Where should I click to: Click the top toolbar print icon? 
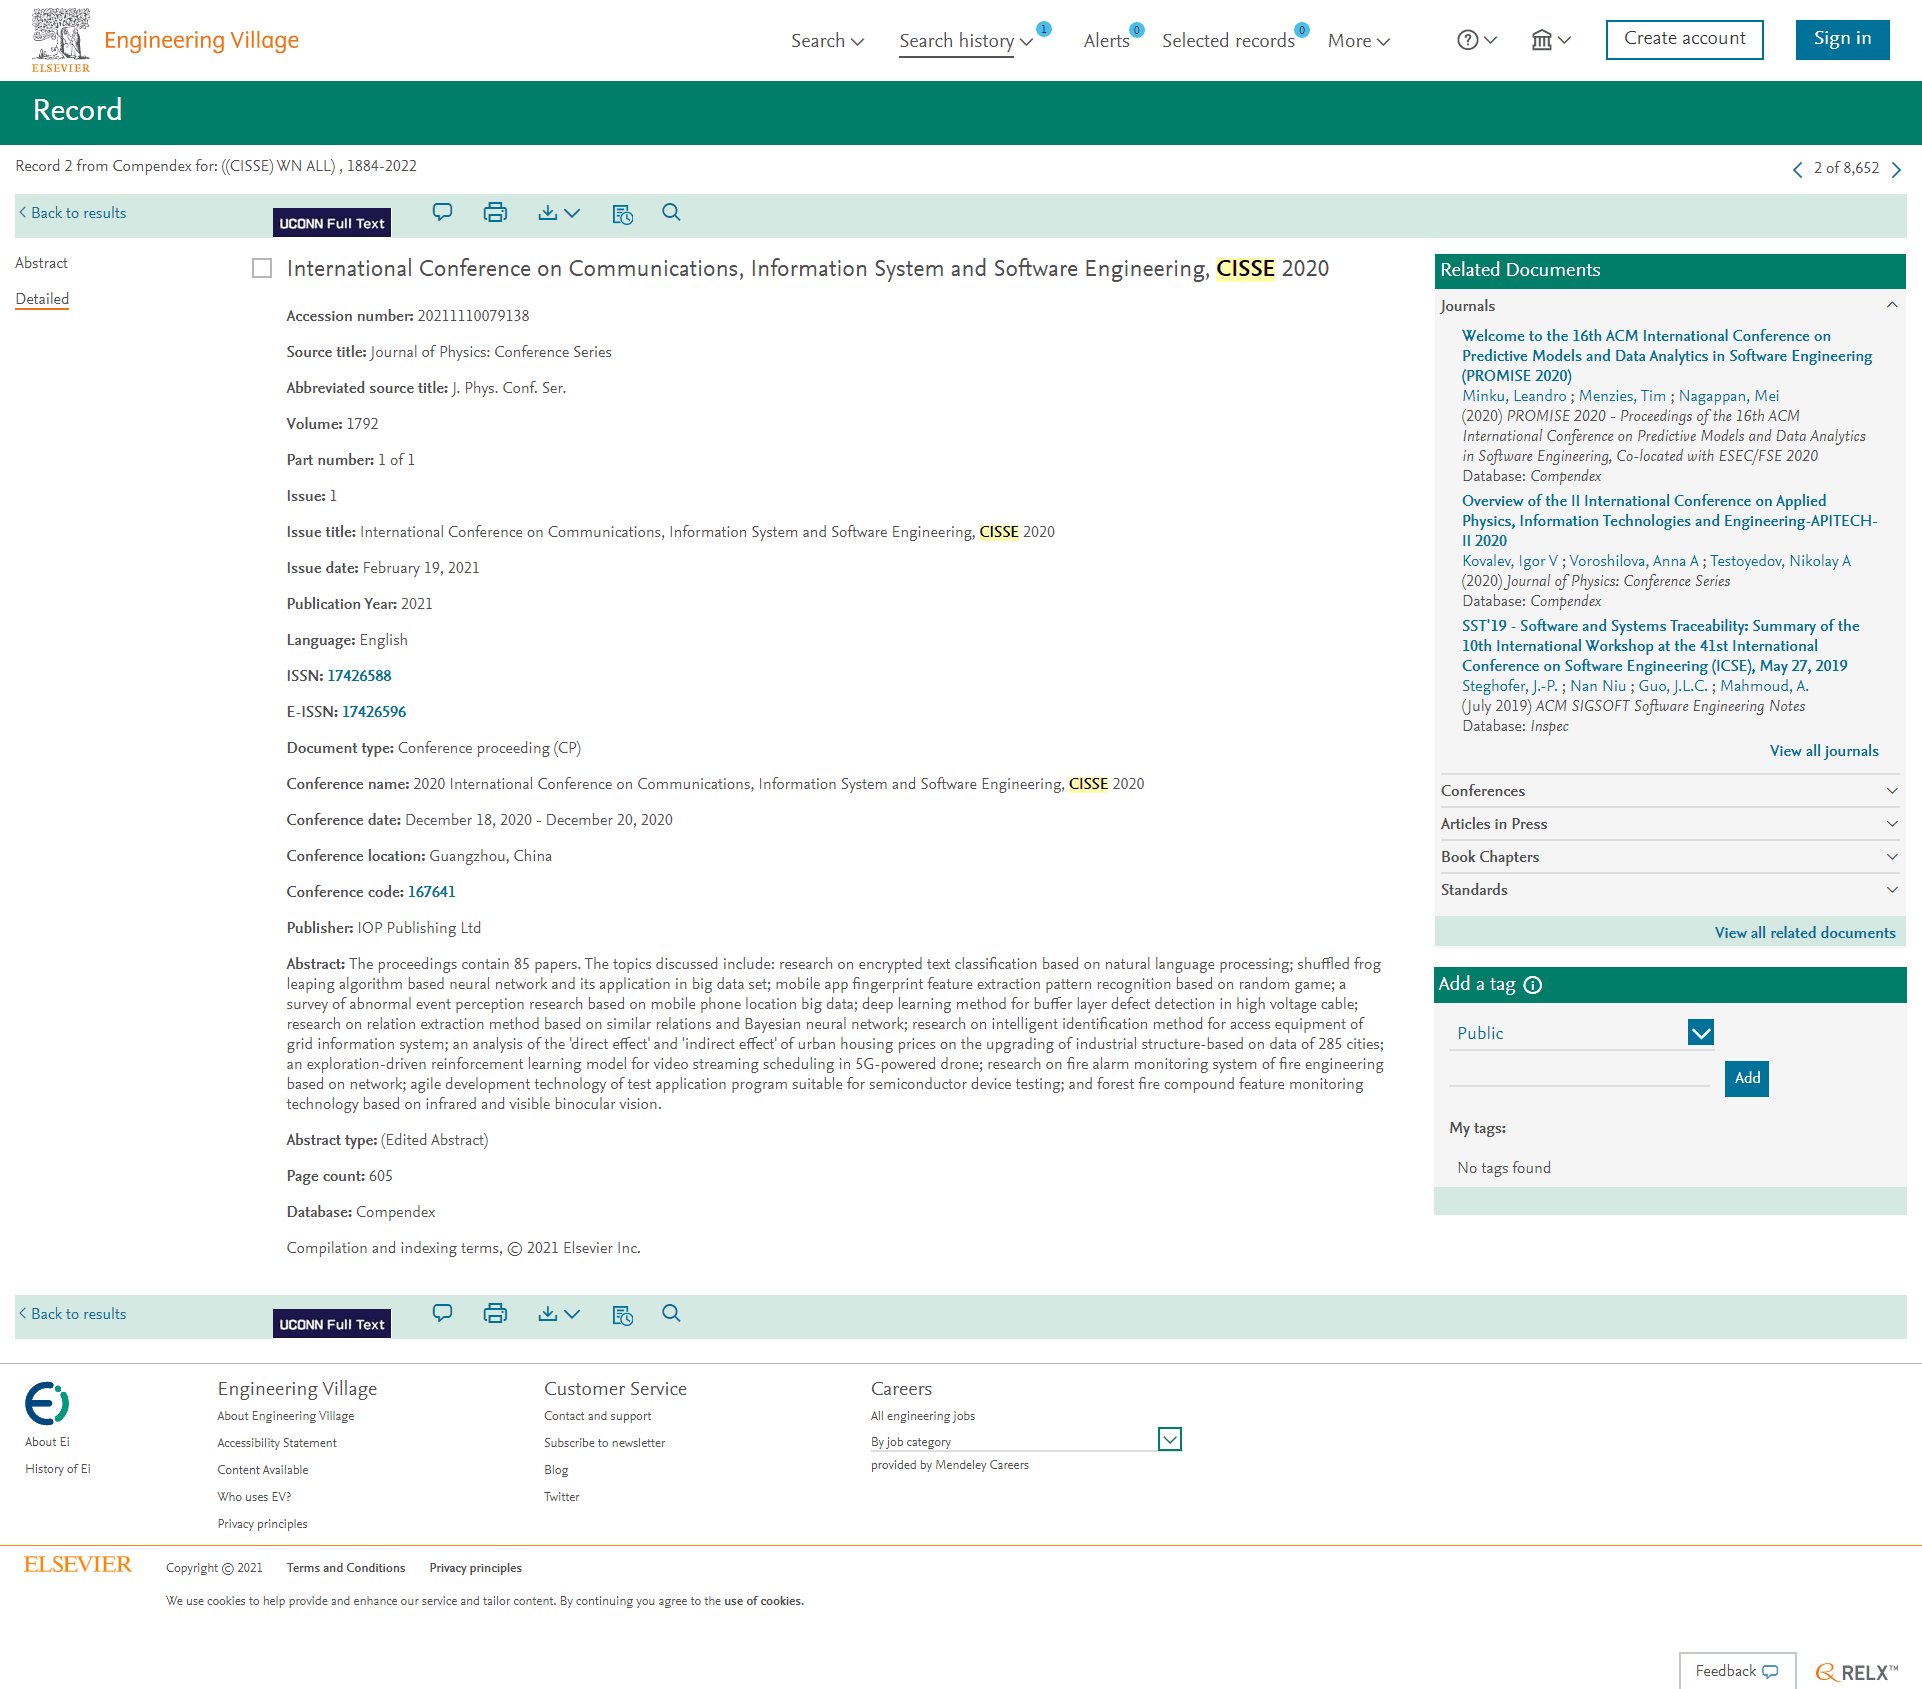tap(495, 212)
